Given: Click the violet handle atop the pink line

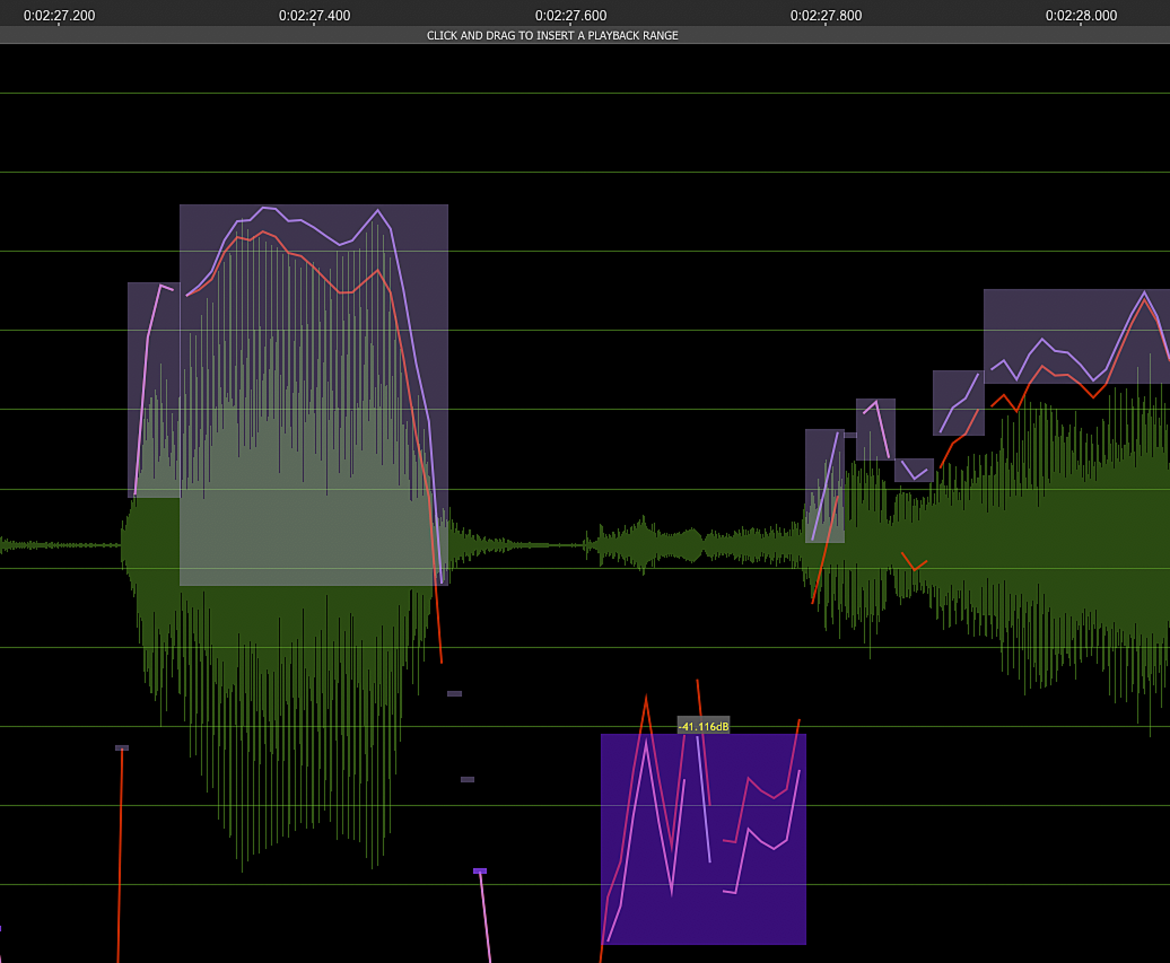Looking at the screenshot, I should click(480, 871).
